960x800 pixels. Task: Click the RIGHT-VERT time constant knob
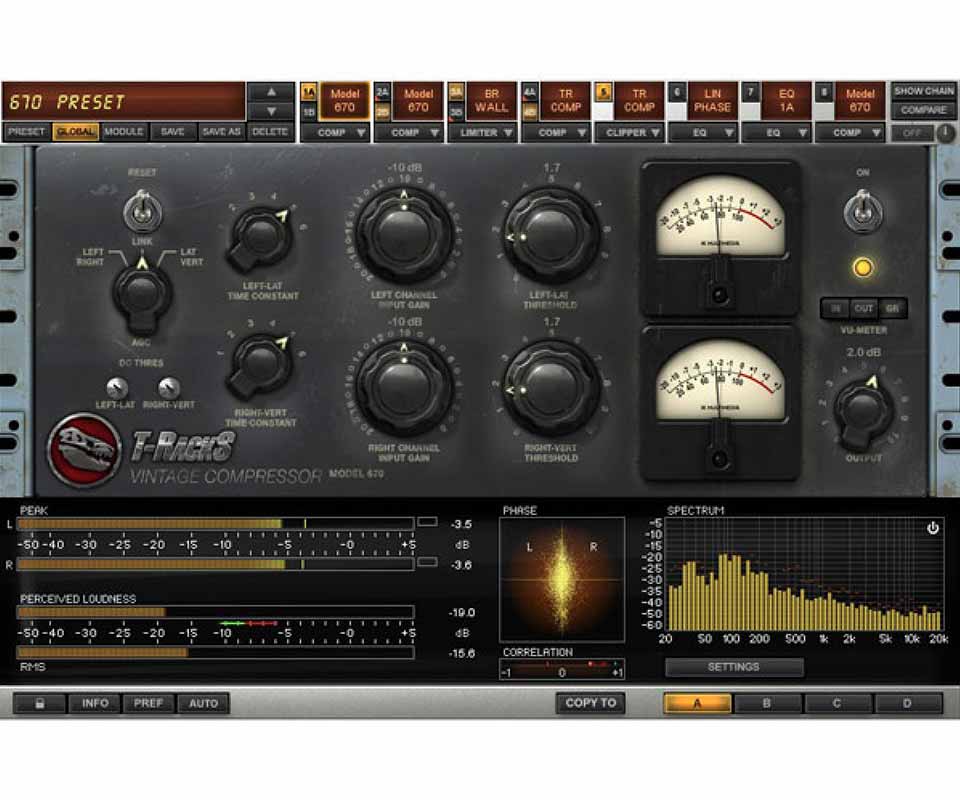260,365
